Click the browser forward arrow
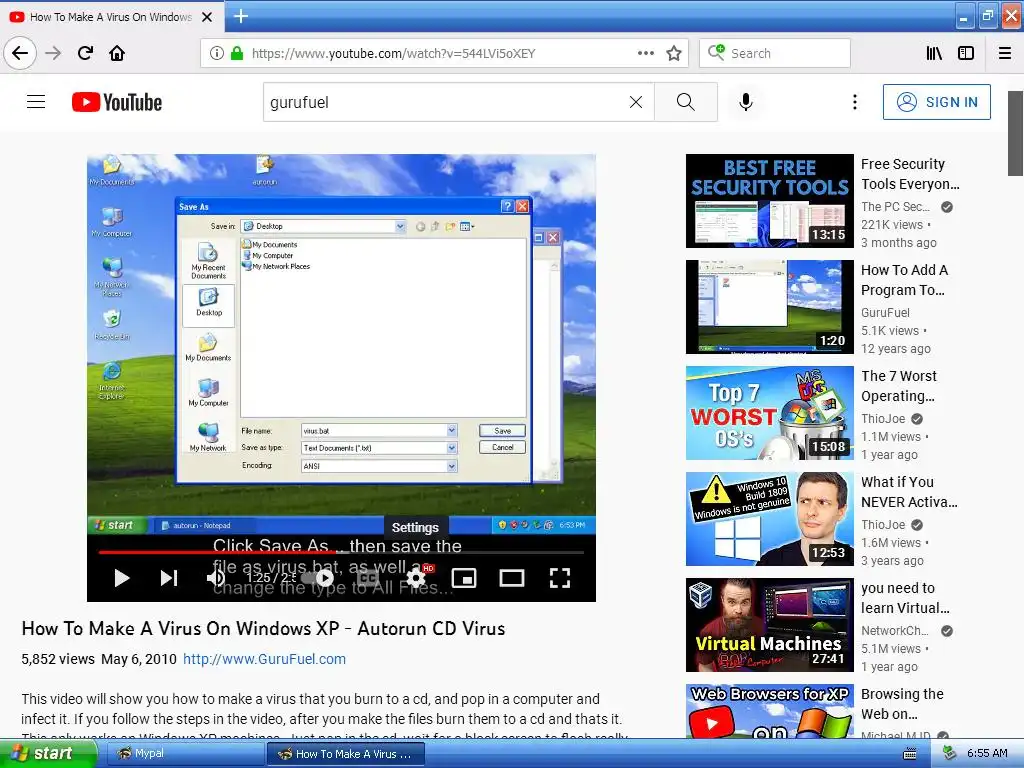This screenshot has height=768, width=1024. point(53,53)
